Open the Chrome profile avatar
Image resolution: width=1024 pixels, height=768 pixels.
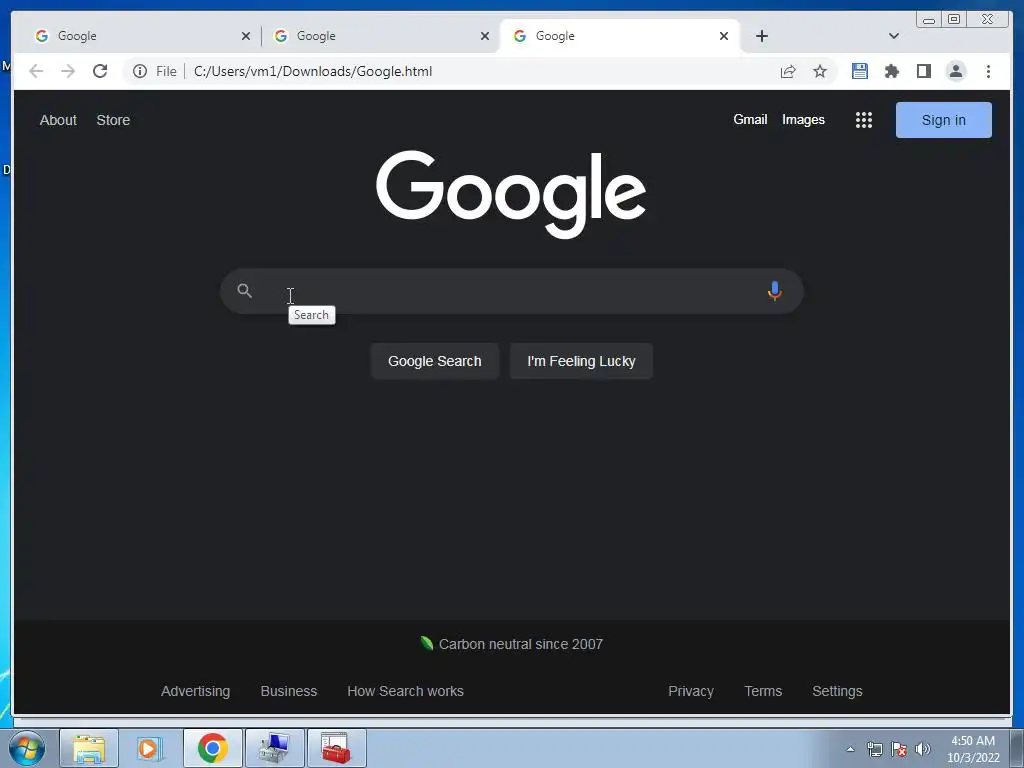click(x=955, y=71)
